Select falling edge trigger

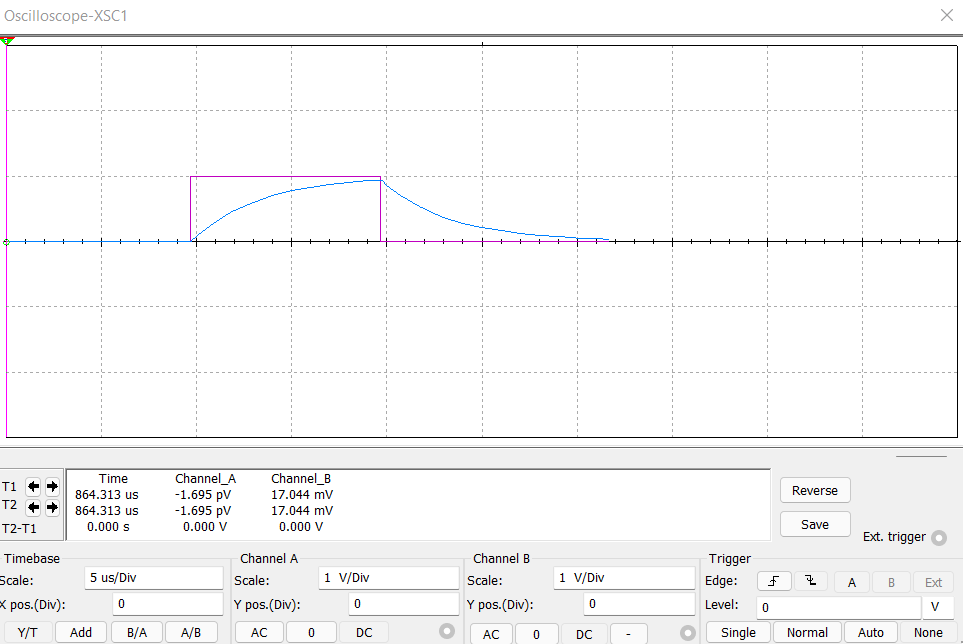pos(811,581)
